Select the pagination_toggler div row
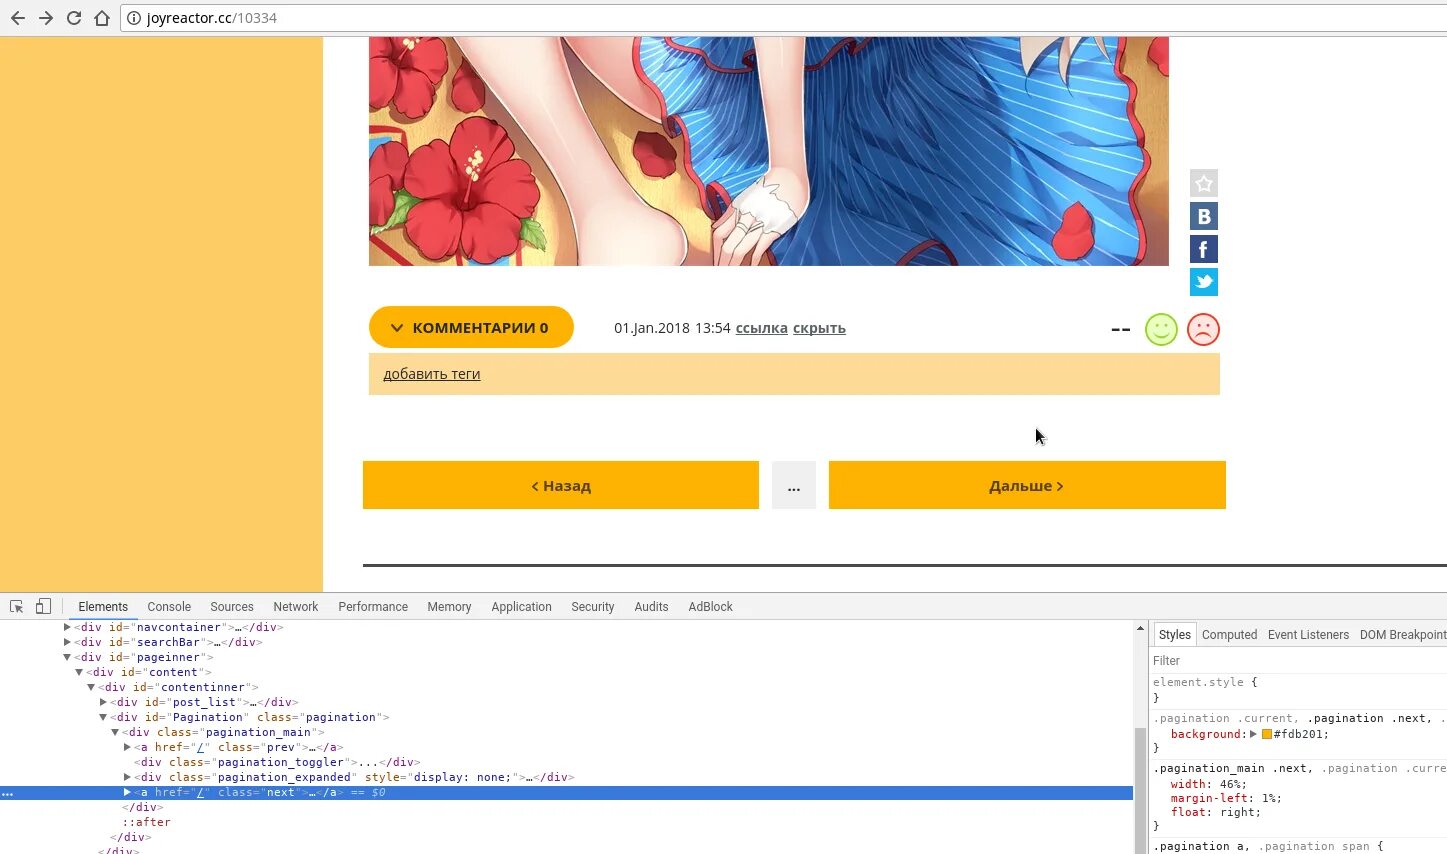This screenshot has width=1447, height=854. [x=277, y=762]
